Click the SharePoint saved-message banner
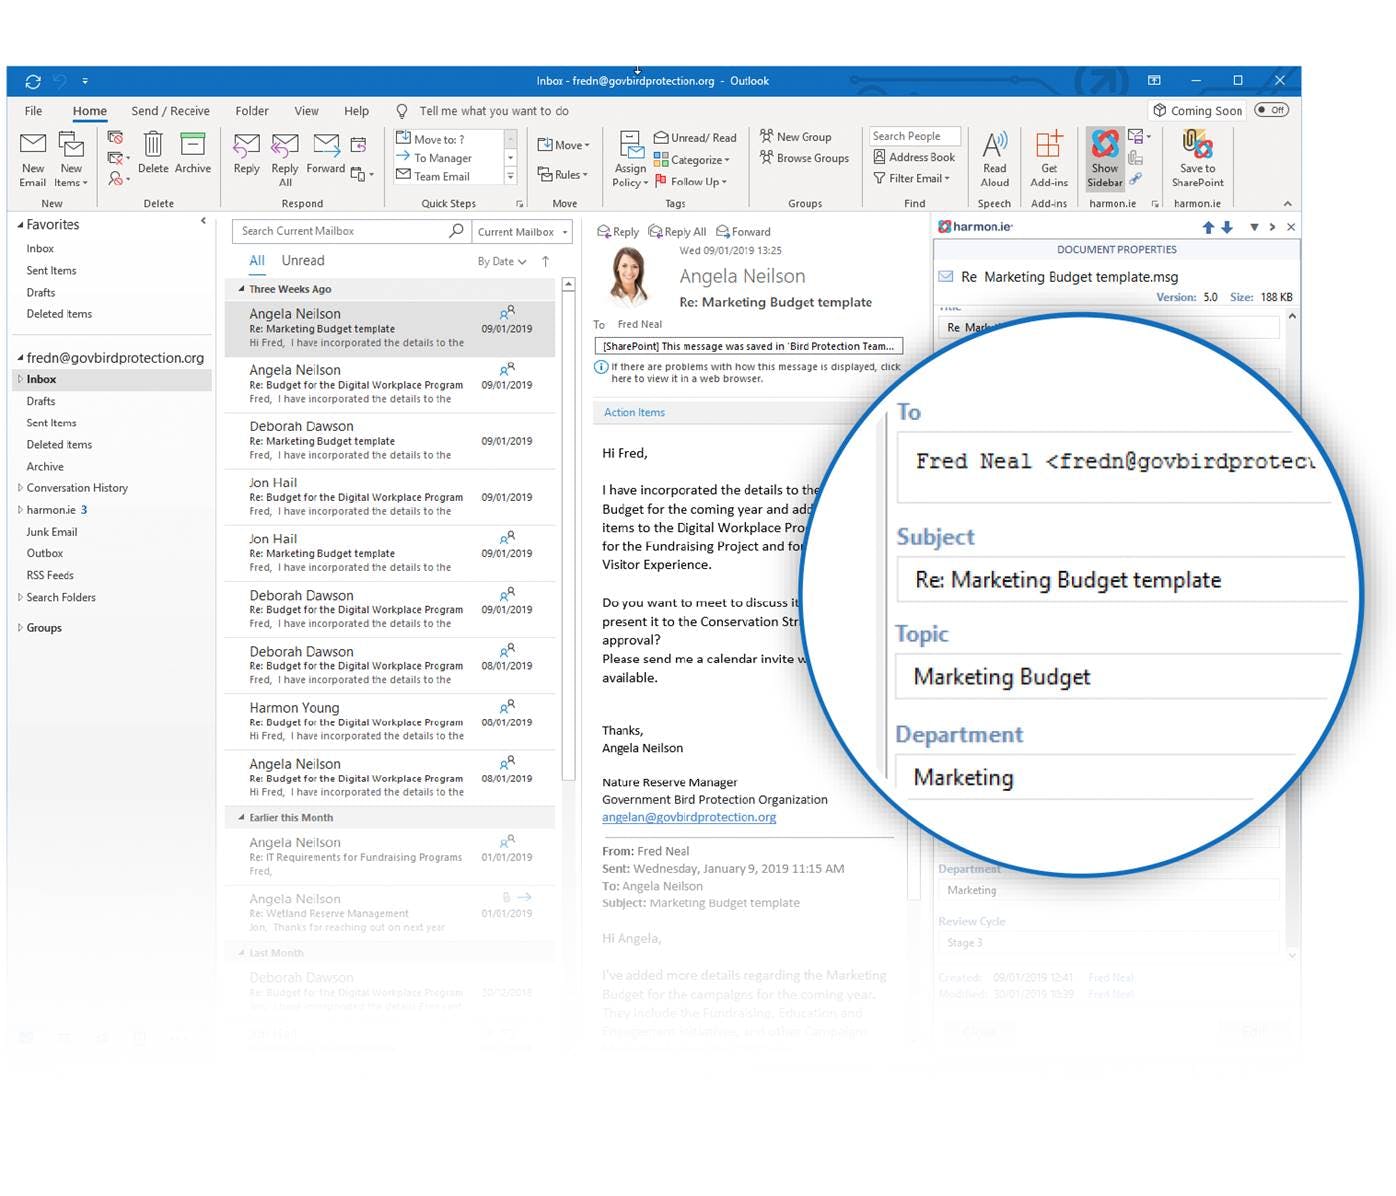1396x1196 pixels. tap(749, 346)
